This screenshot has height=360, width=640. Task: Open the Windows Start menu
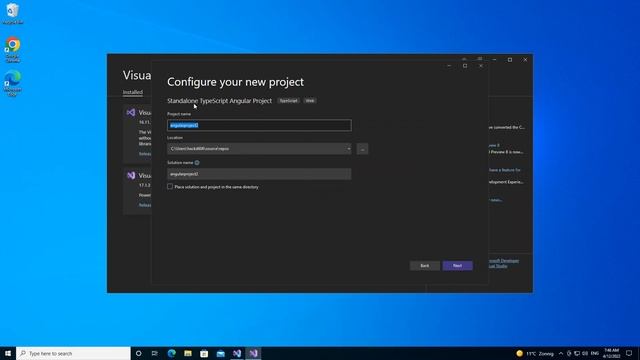click(8, 353)
